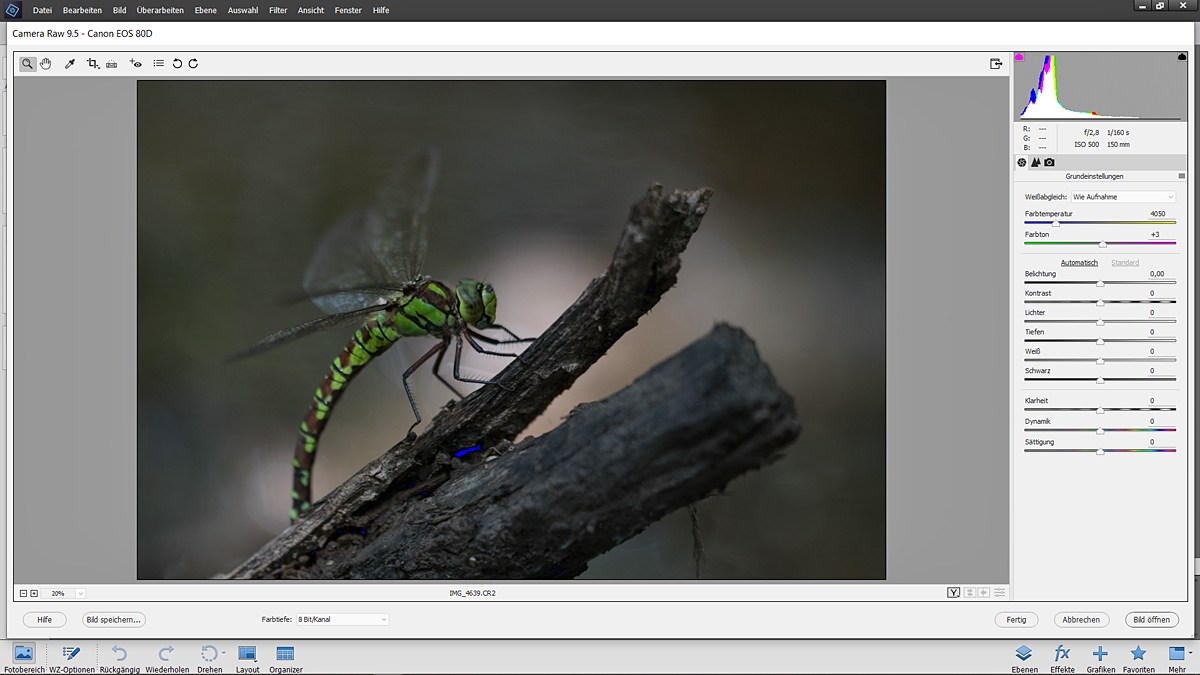The image size is (1200, 675).
Task: Open the Überarbeiten menu
Action: coord(160,10)
